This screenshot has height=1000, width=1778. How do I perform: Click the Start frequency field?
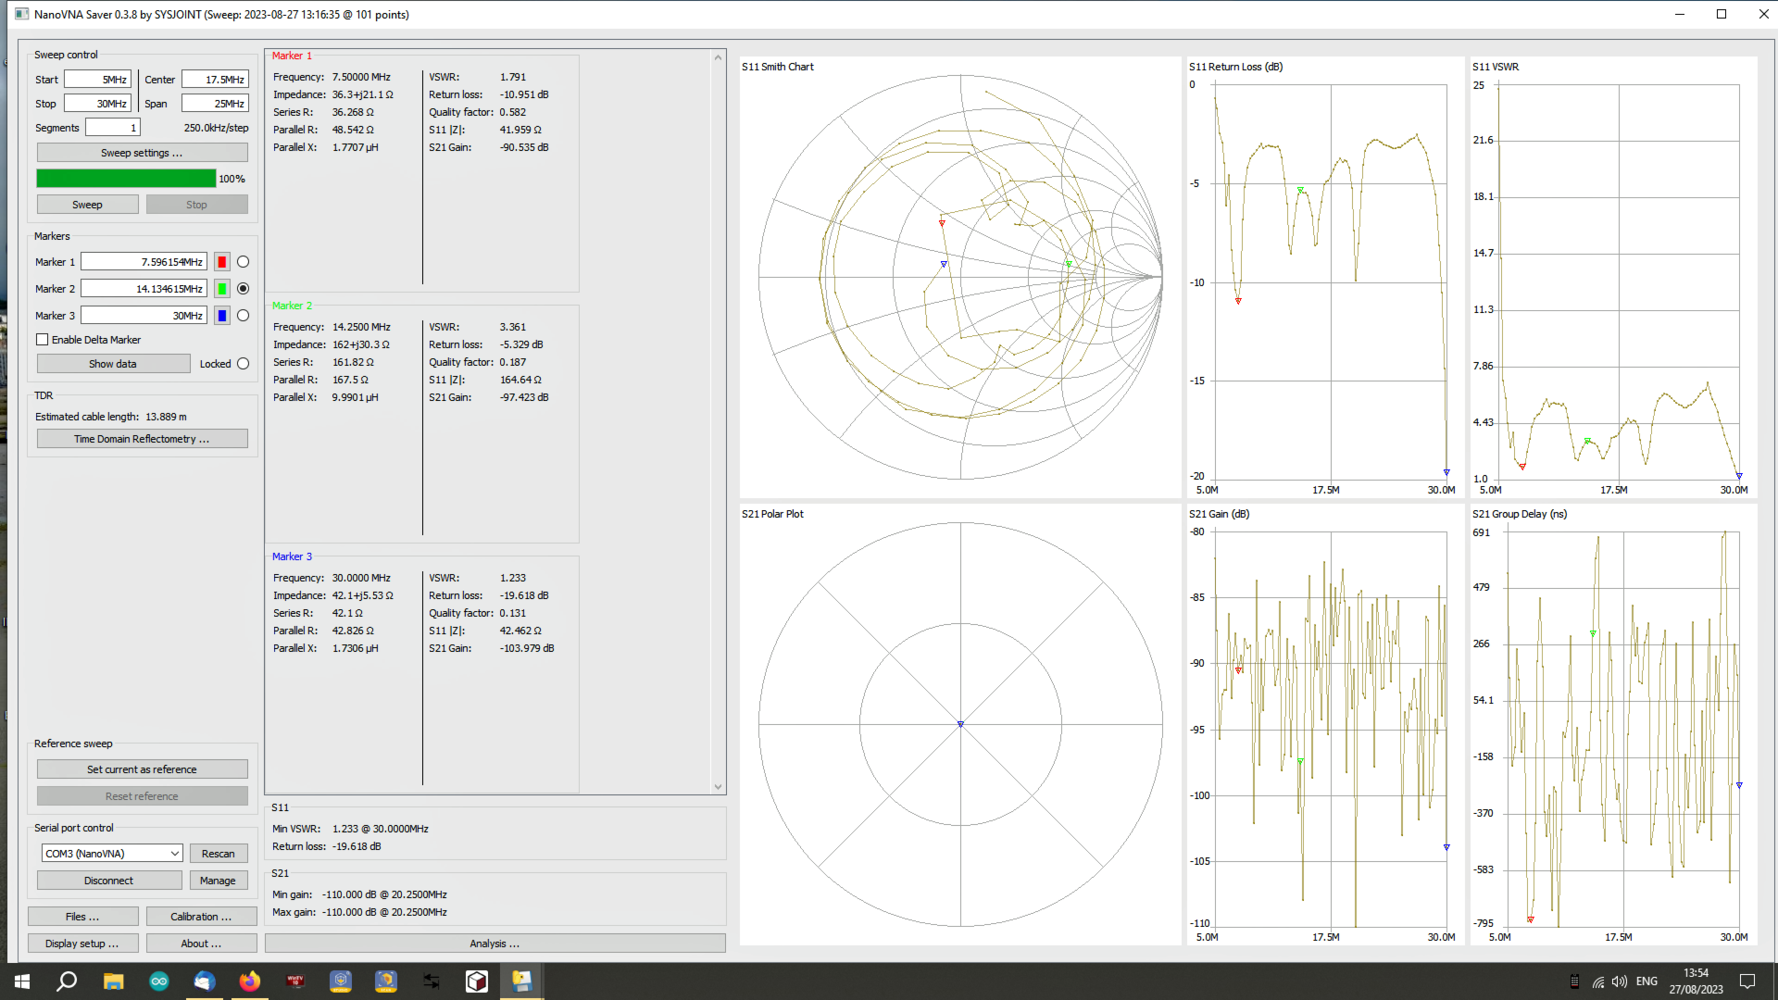(97, 79)
